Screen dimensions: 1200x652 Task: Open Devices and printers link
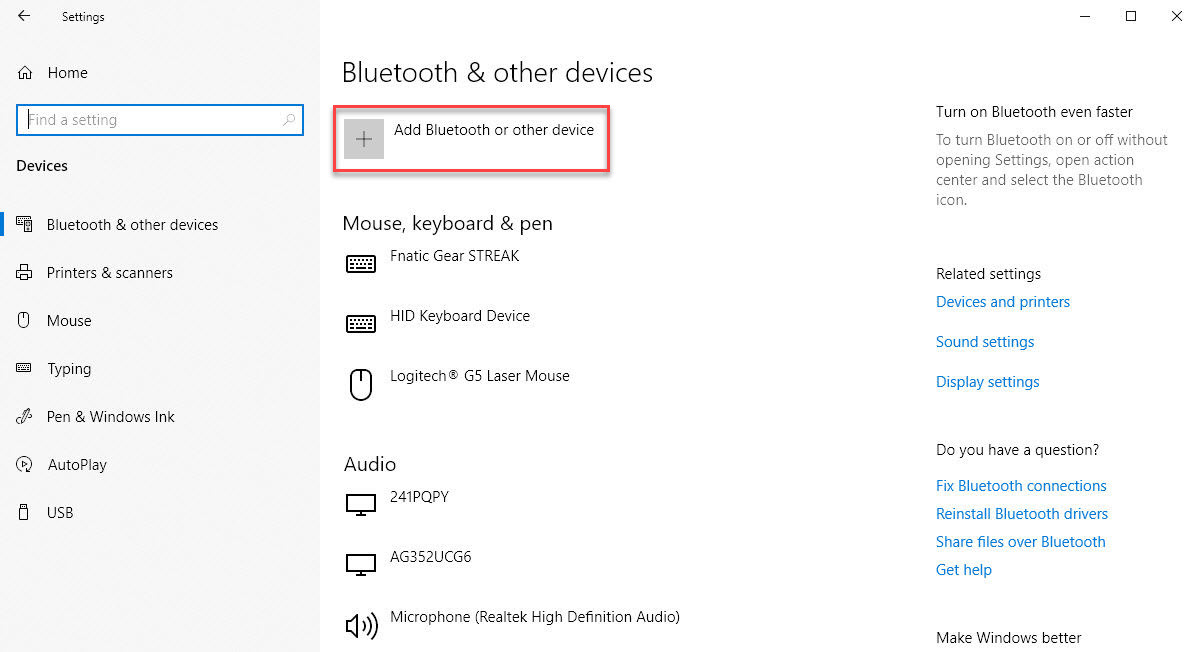1003,302
